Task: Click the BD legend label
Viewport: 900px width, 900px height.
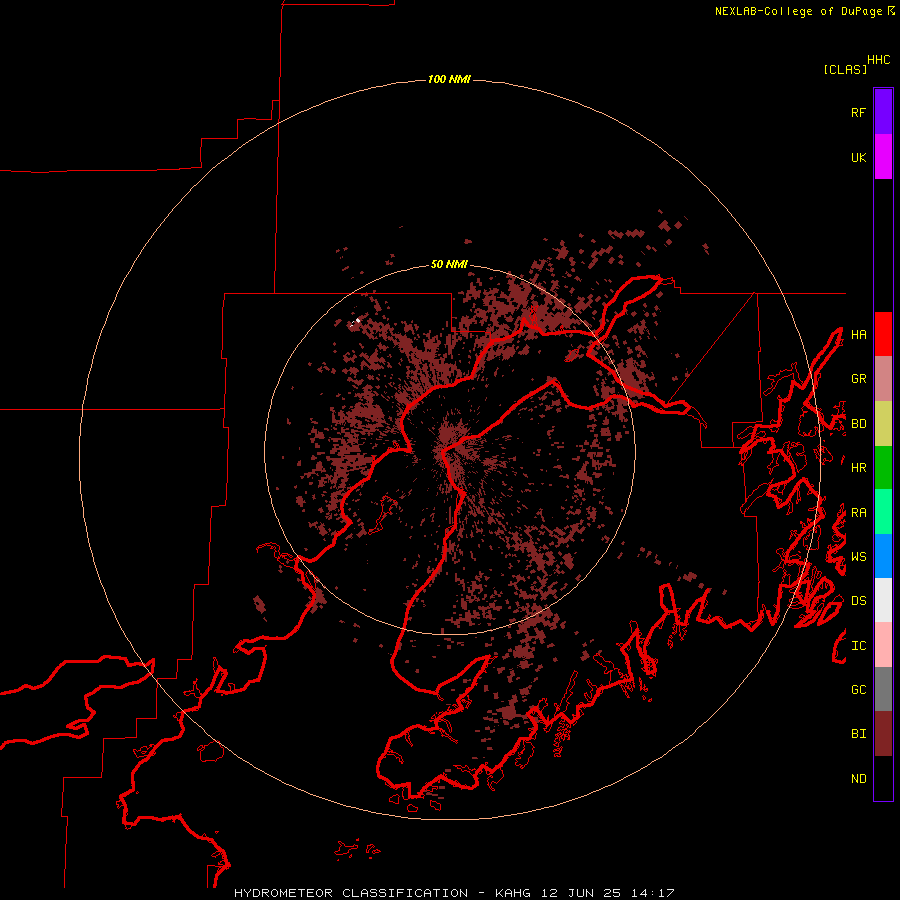Action: tap(858, 424)
